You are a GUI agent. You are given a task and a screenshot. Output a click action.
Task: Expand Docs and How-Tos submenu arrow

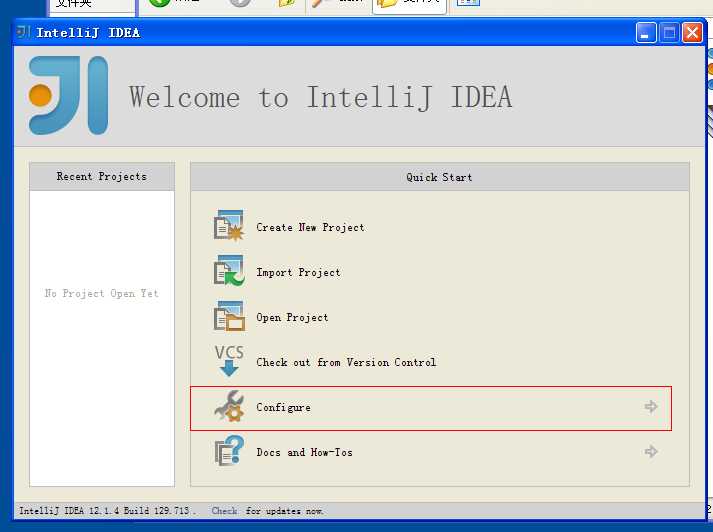point(651,452)
